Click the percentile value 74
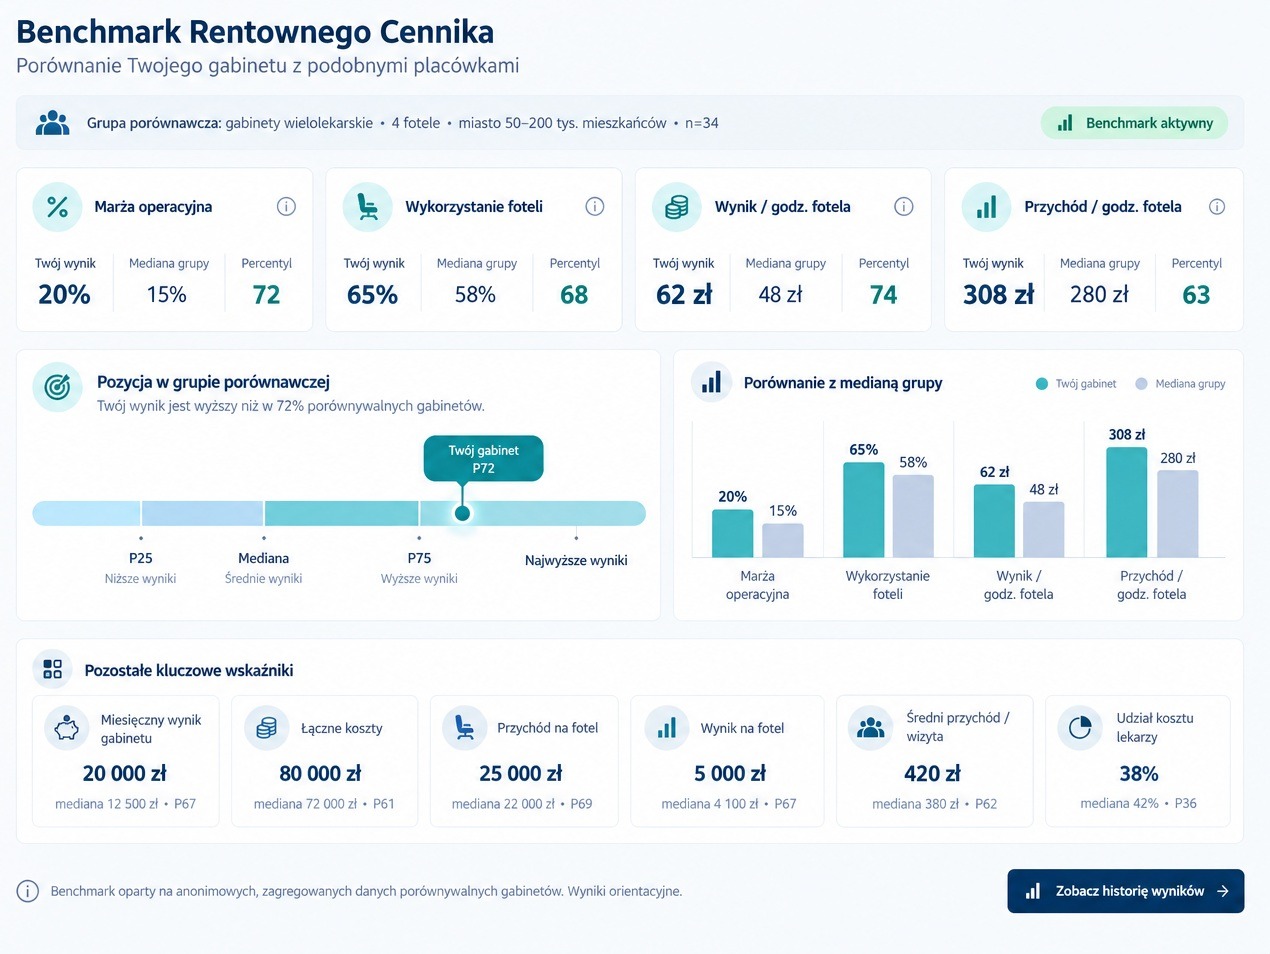1270x954 pixels. 883,295
